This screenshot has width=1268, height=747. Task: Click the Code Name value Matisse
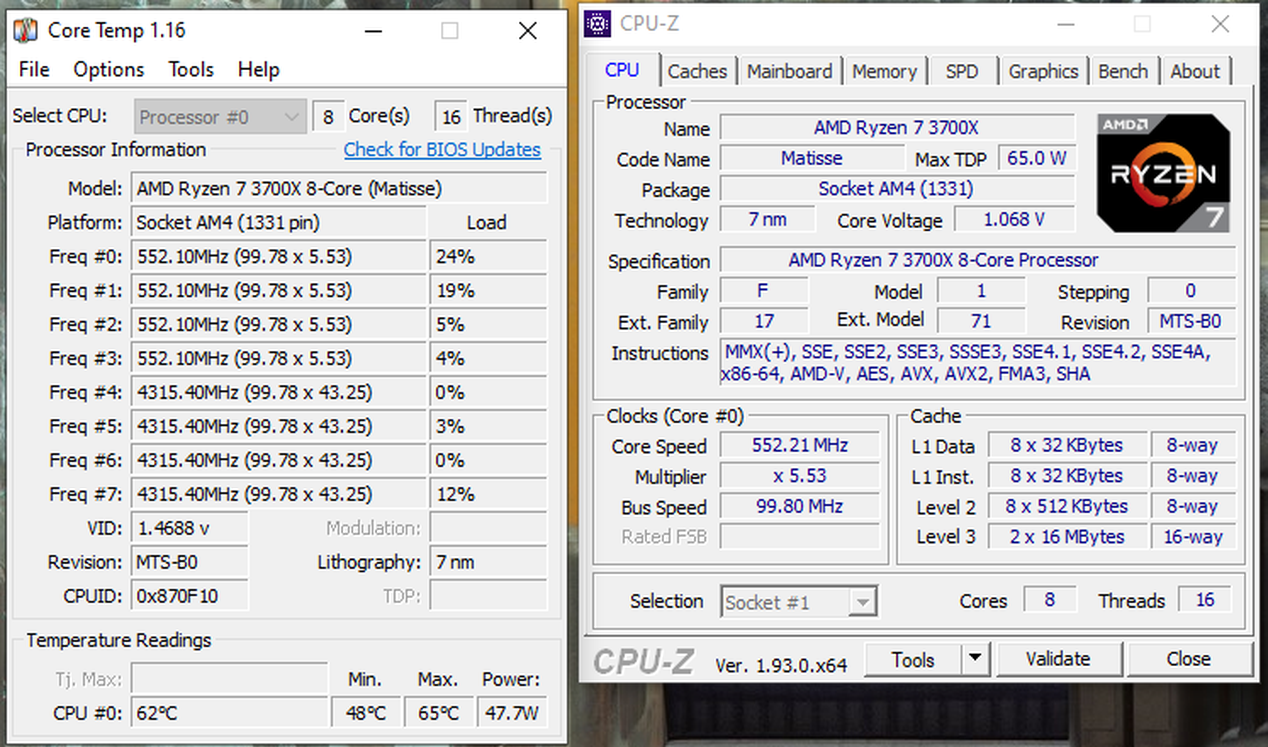(811, 158)
